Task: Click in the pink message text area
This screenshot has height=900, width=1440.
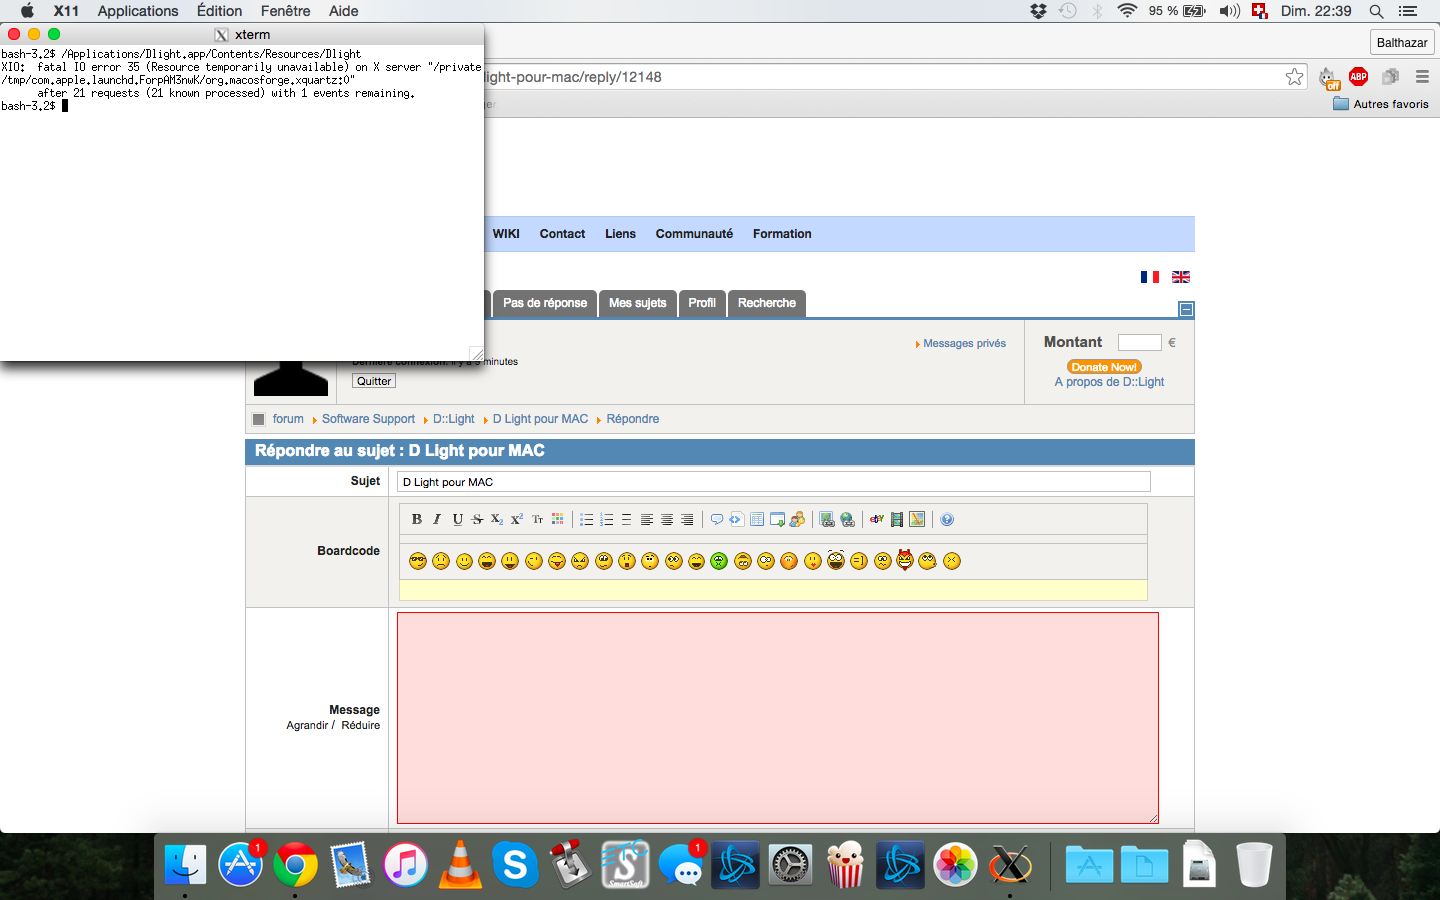Action: [x=777, y=717]
